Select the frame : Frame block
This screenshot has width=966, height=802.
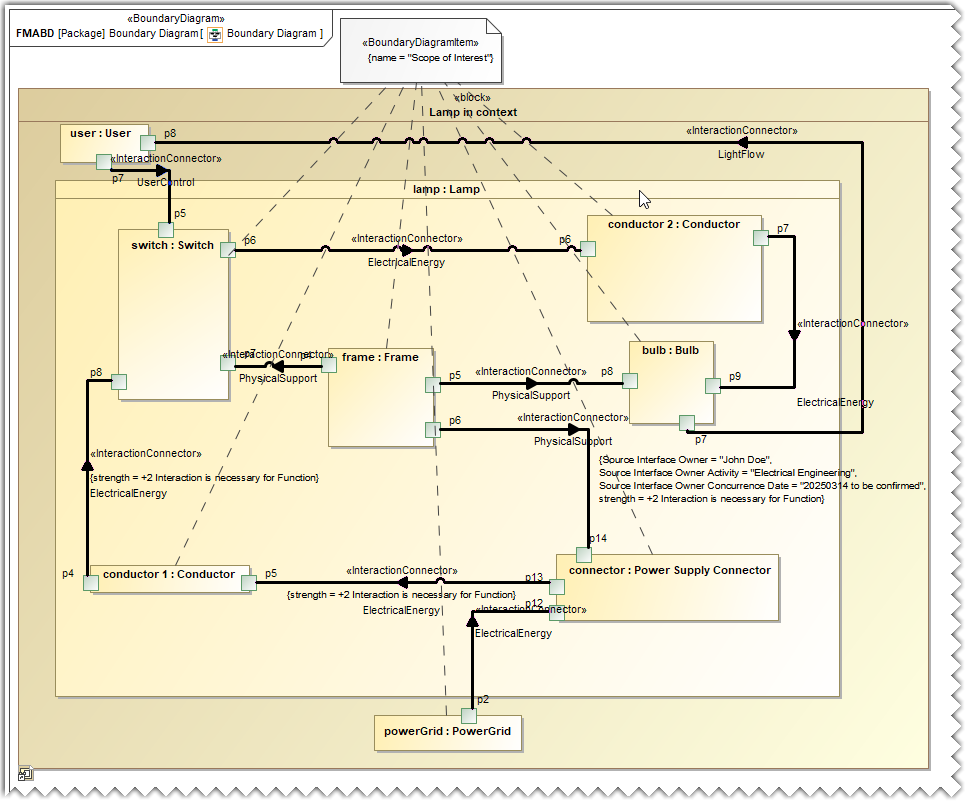[x=381, y=397]
